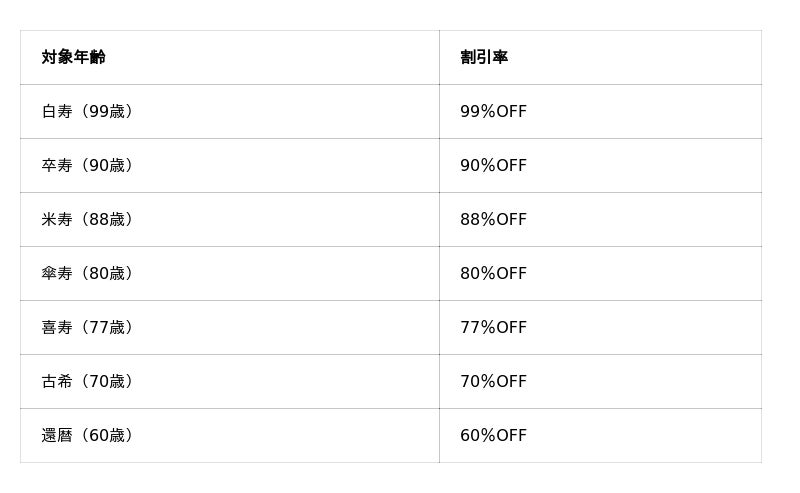This screenshot has height=493, width=800.
Task: Click the 対象年齢 column header
Action: point(73,57)
